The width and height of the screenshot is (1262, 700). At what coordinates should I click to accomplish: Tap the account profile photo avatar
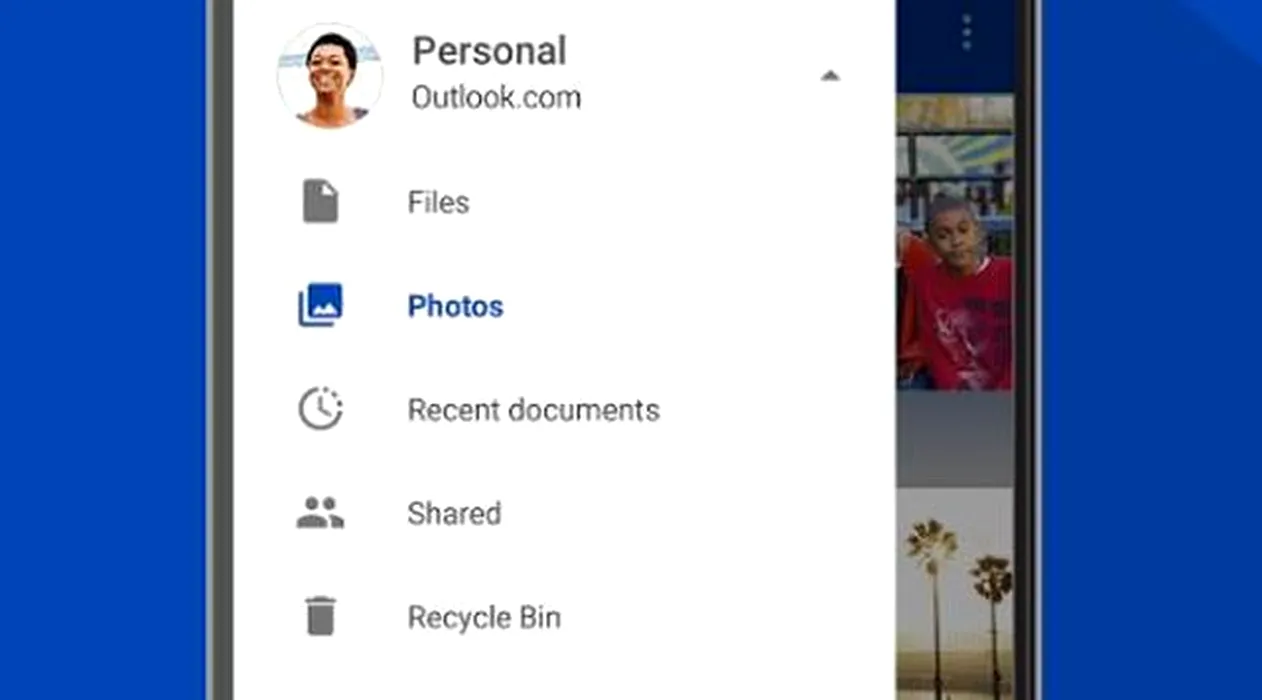[x=329, y=76]
